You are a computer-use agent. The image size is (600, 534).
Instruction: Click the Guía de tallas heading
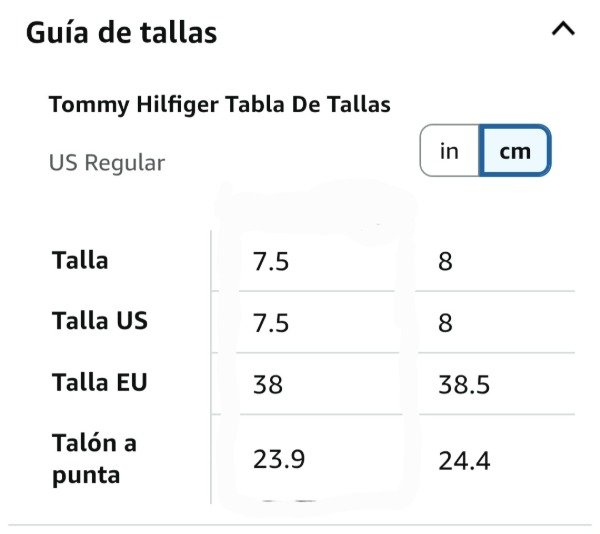tap(121, 32)
